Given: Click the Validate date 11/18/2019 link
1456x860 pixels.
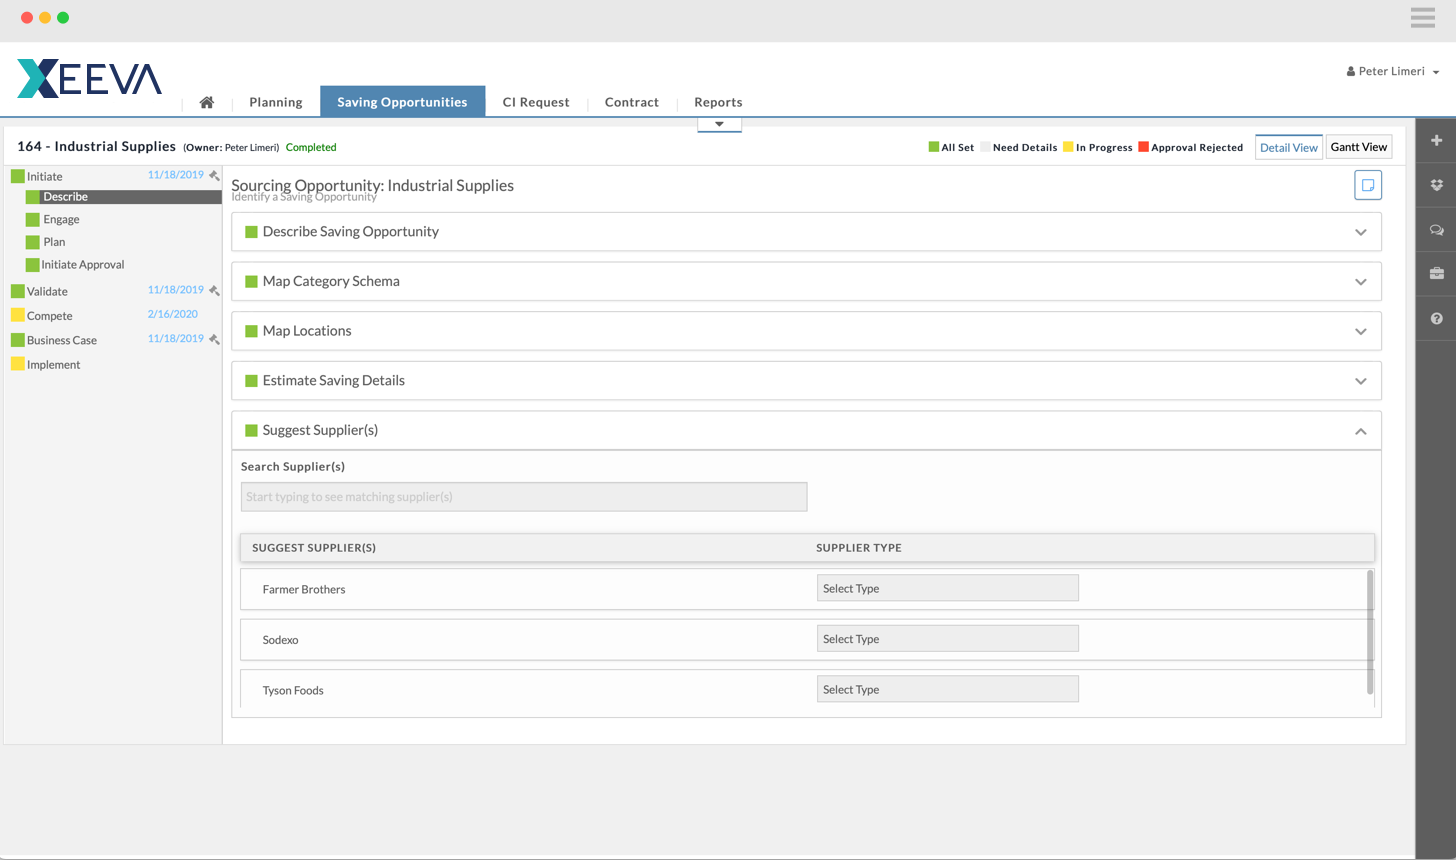Looking at the screenshot, I should [175, 290].
